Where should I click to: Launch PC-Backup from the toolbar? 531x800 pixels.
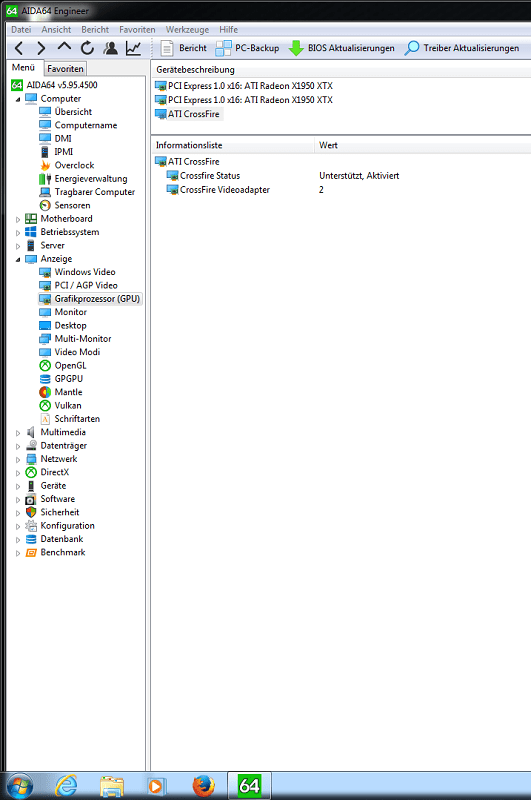pos(247,48)
